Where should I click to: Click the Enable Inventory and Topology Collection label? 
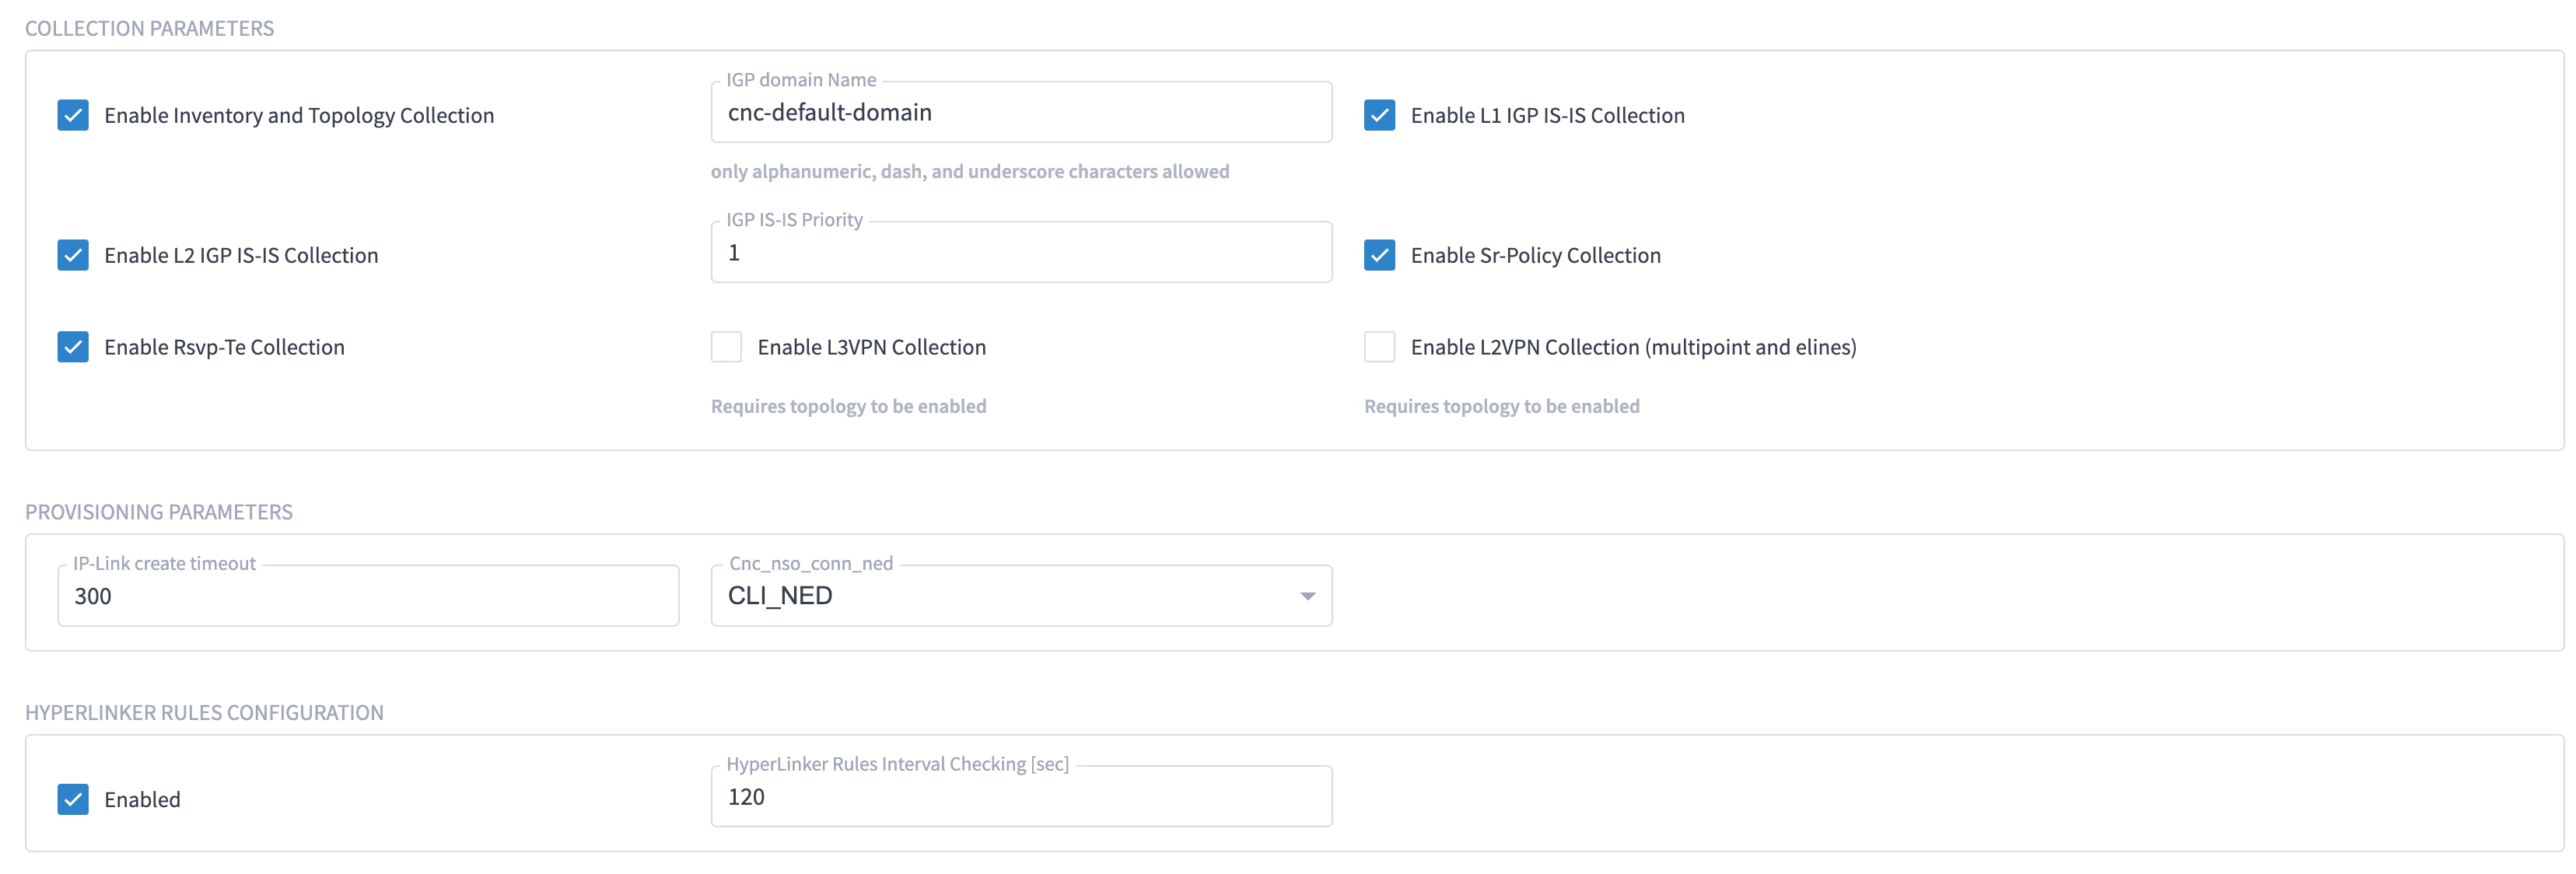[299, 116]
